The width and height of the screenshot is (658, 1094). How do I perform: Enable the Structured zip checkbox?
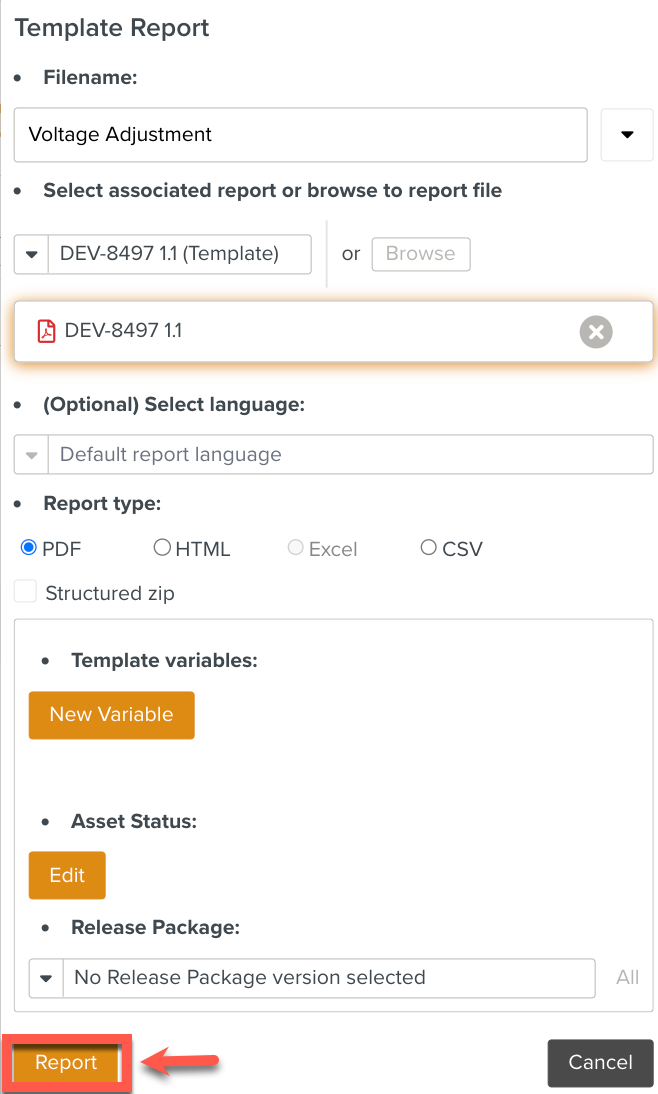point(25,593)
